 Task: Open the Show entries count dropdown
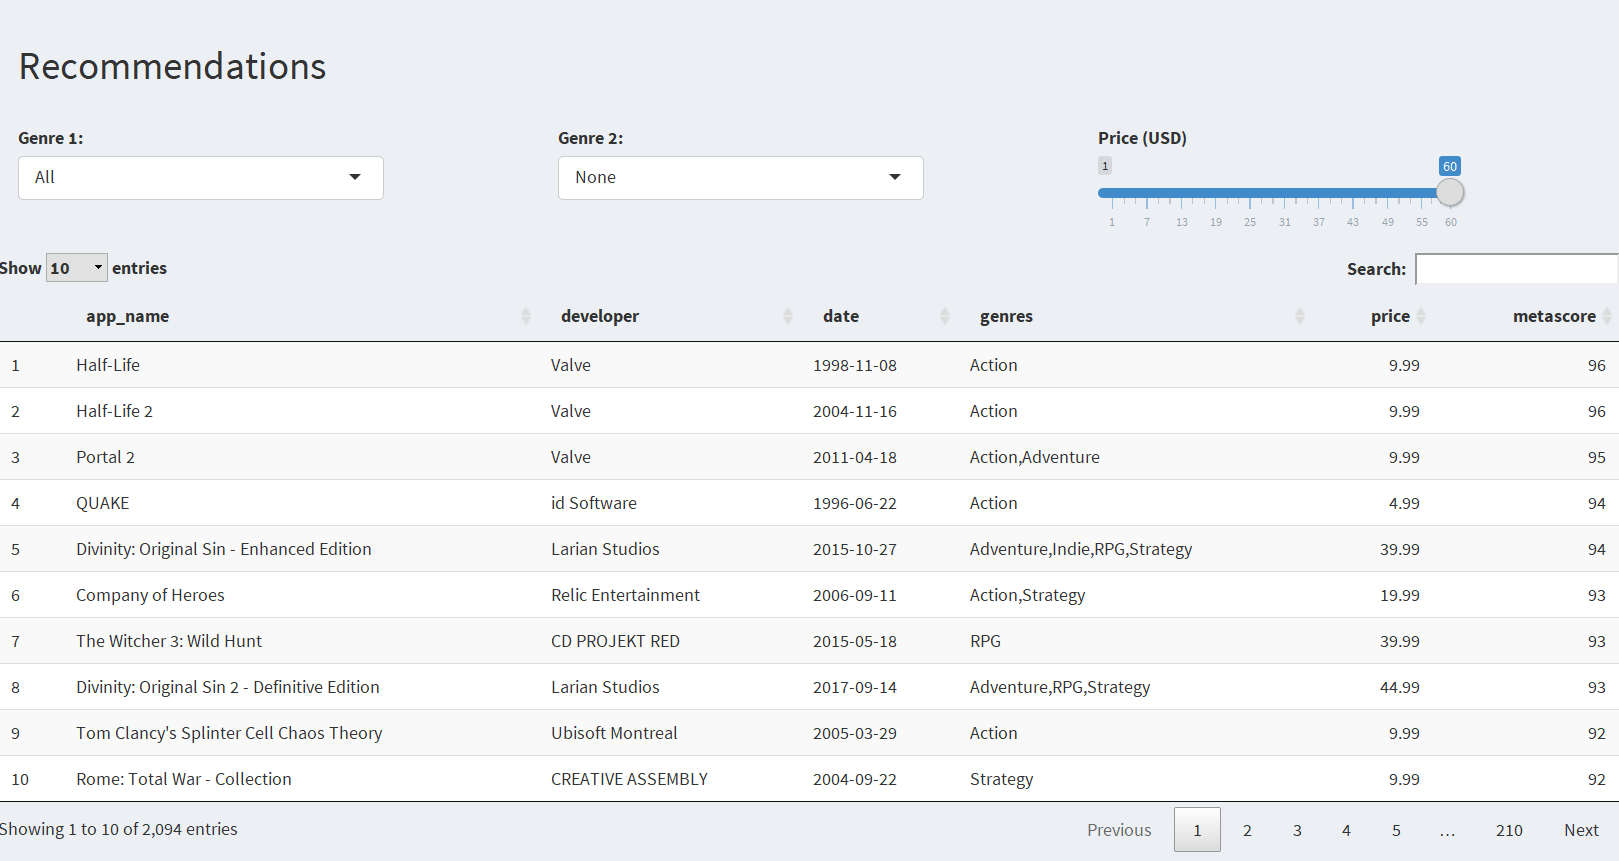[x=77, y=268]
